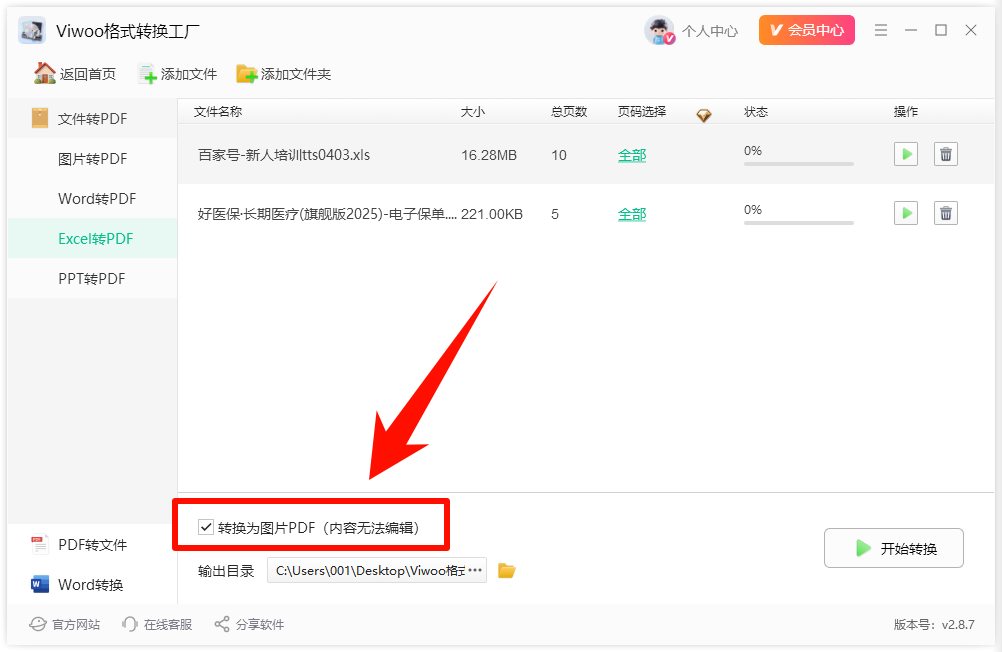This screenshot has width=1002, height=652.
Task: Click 全部 page selection for 百家号 file
Action: [632, 155]
